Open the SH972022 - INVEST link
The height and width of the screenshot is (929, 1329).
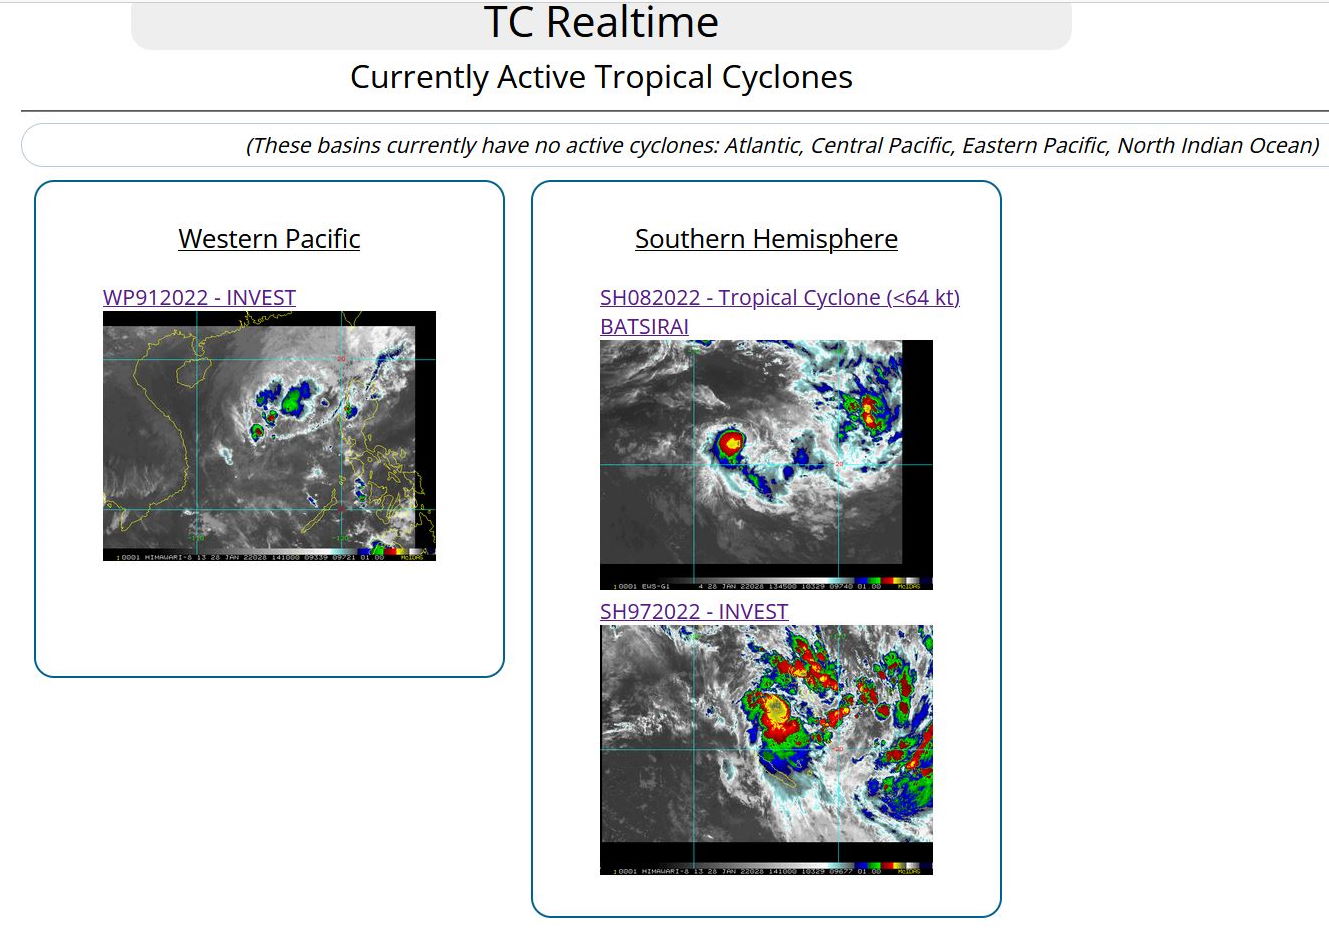[x=694, y=611]
